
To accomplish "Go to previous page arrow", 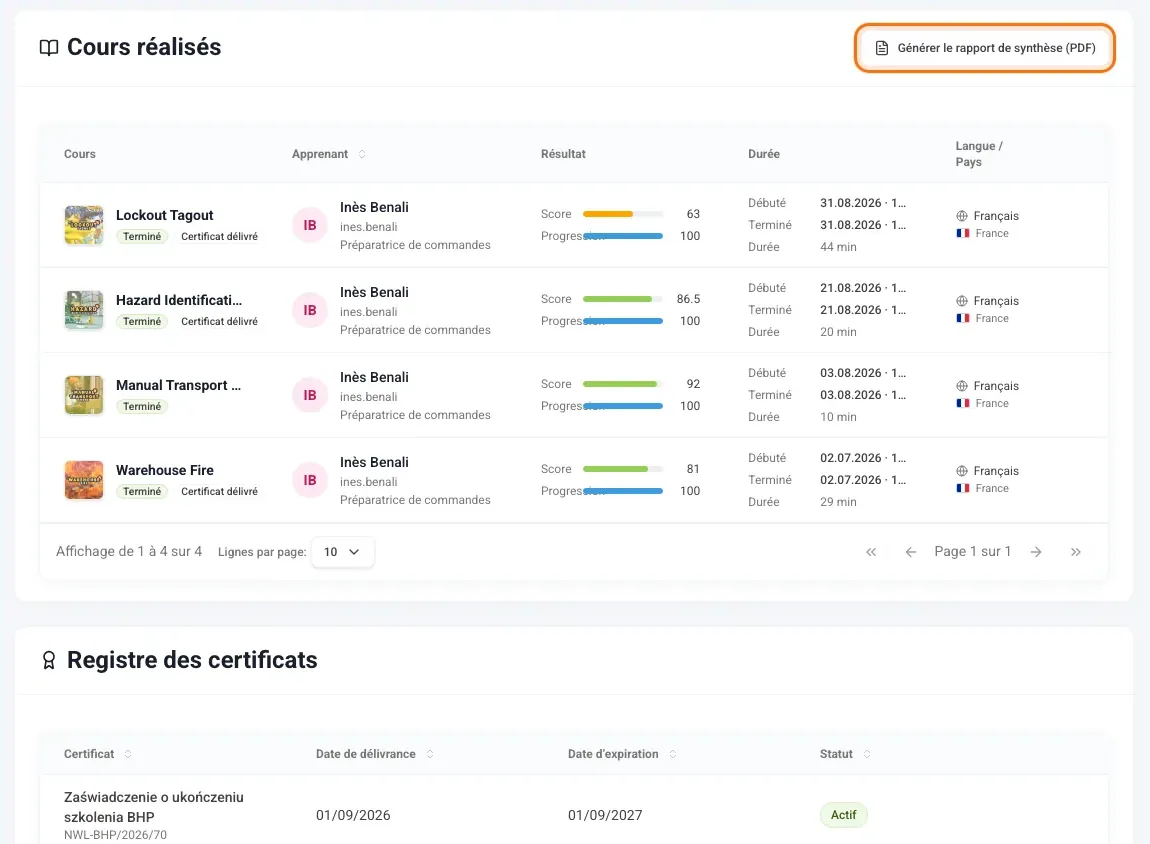I will (x=911, y=552).
